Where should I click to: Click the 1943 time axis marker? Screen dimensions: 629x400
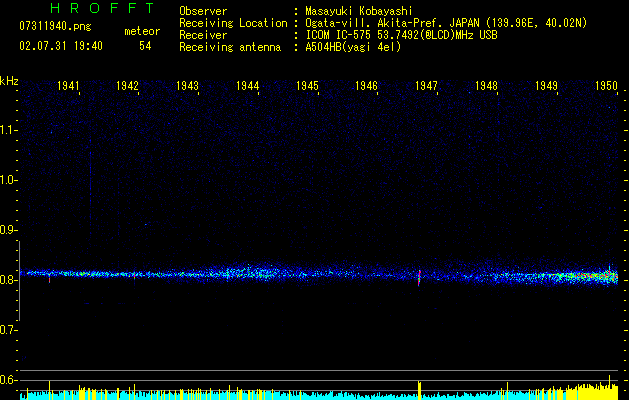point(187,86)
